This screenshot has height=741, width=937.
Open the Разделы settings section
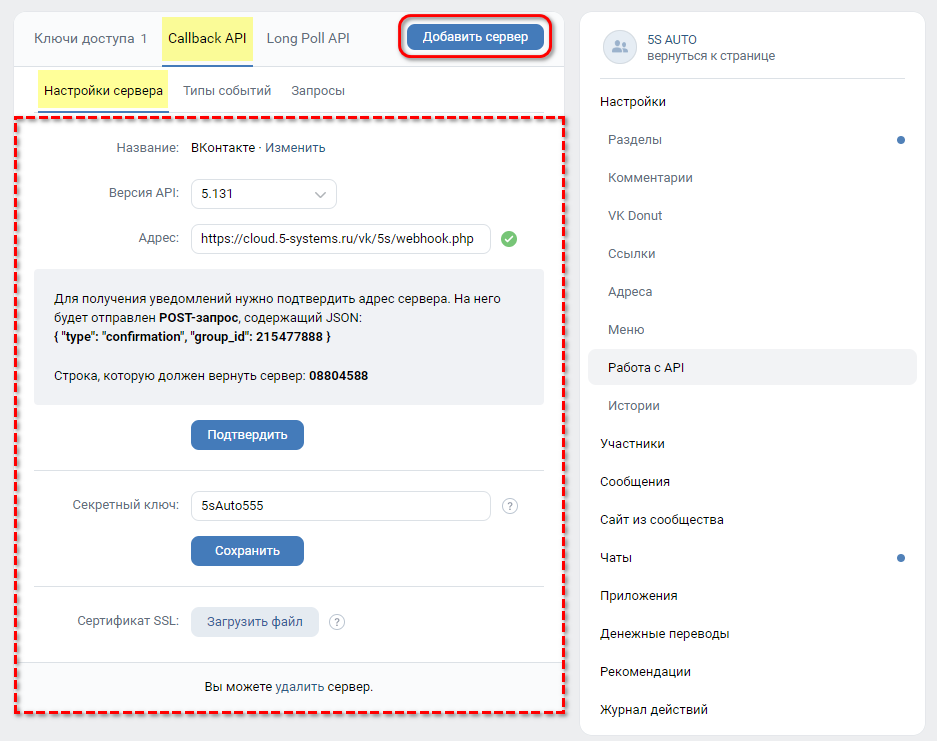click(x=635, y=140)
